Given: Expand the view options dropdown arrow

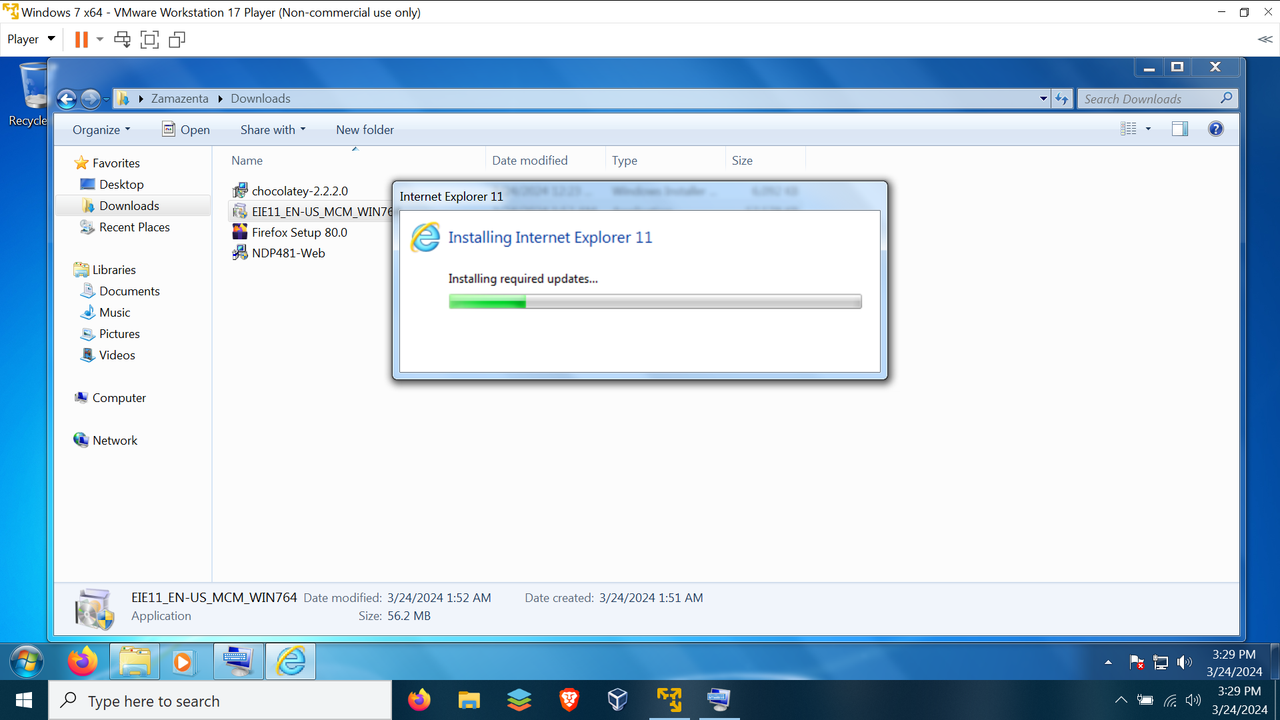Looking at the screenshot, I should [1148, 129].
